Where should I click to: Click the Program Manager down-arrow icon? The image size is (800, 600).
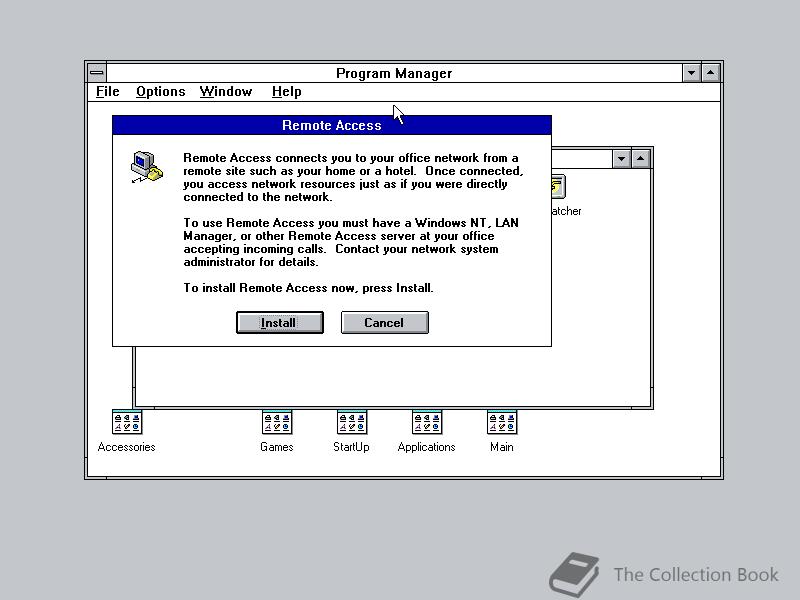[691, 72]
